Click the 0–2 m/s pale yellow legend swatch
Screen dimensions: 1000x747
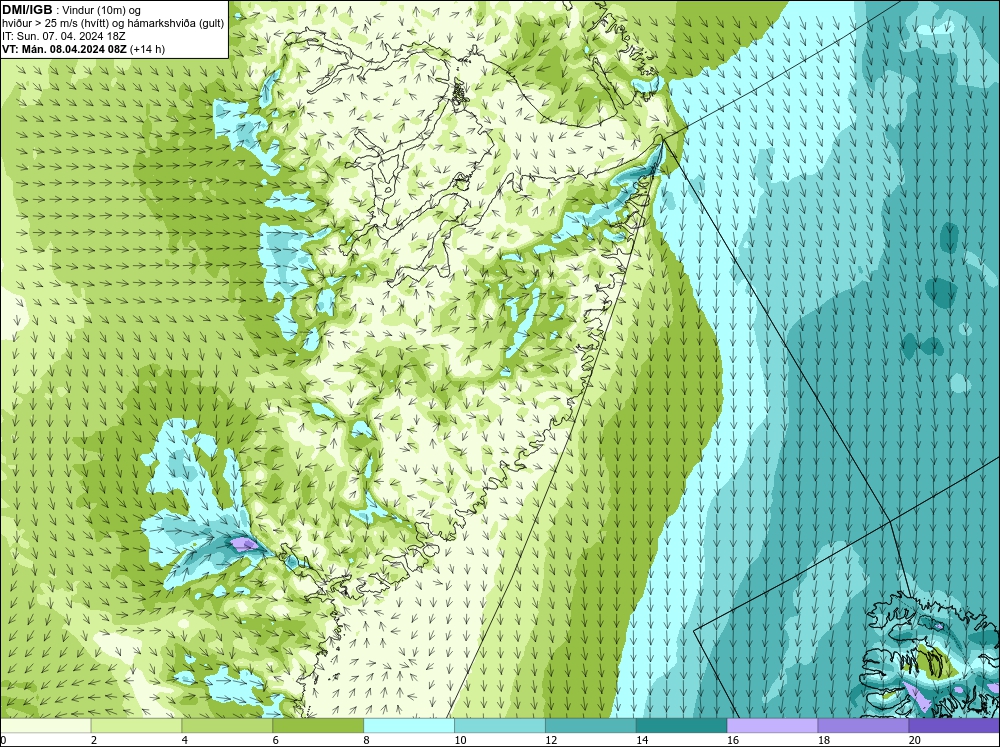(45, 726)
